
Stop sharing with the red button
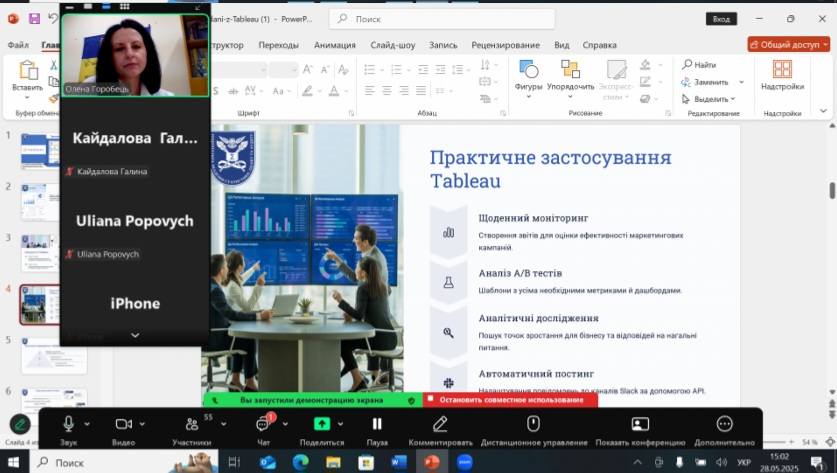pos(510,400)
